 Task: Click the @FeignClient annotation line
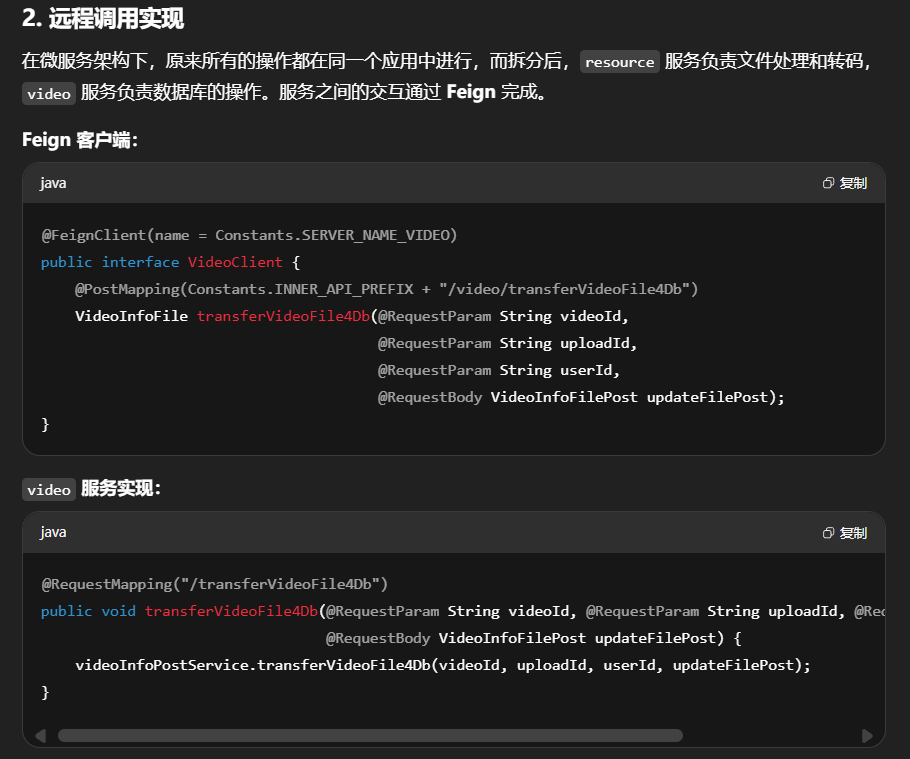[248, 235]
